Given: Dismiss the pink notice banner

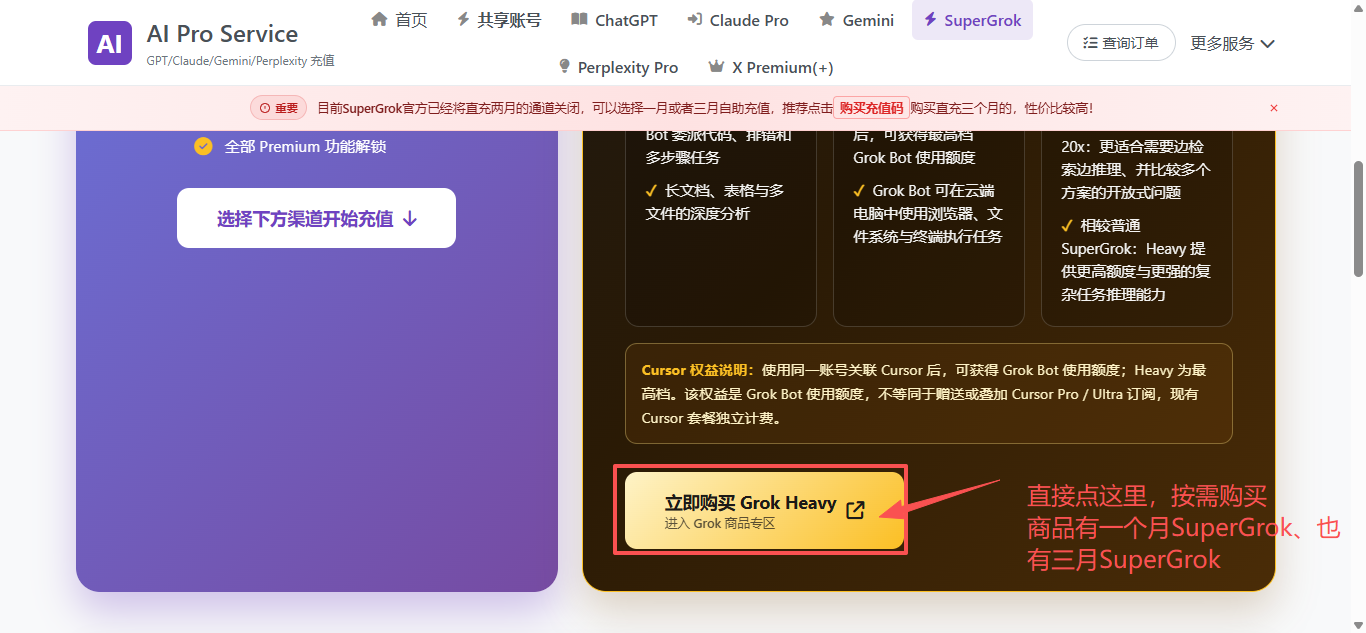Looking at the screenshot, I should click(x=1274, y=108).
